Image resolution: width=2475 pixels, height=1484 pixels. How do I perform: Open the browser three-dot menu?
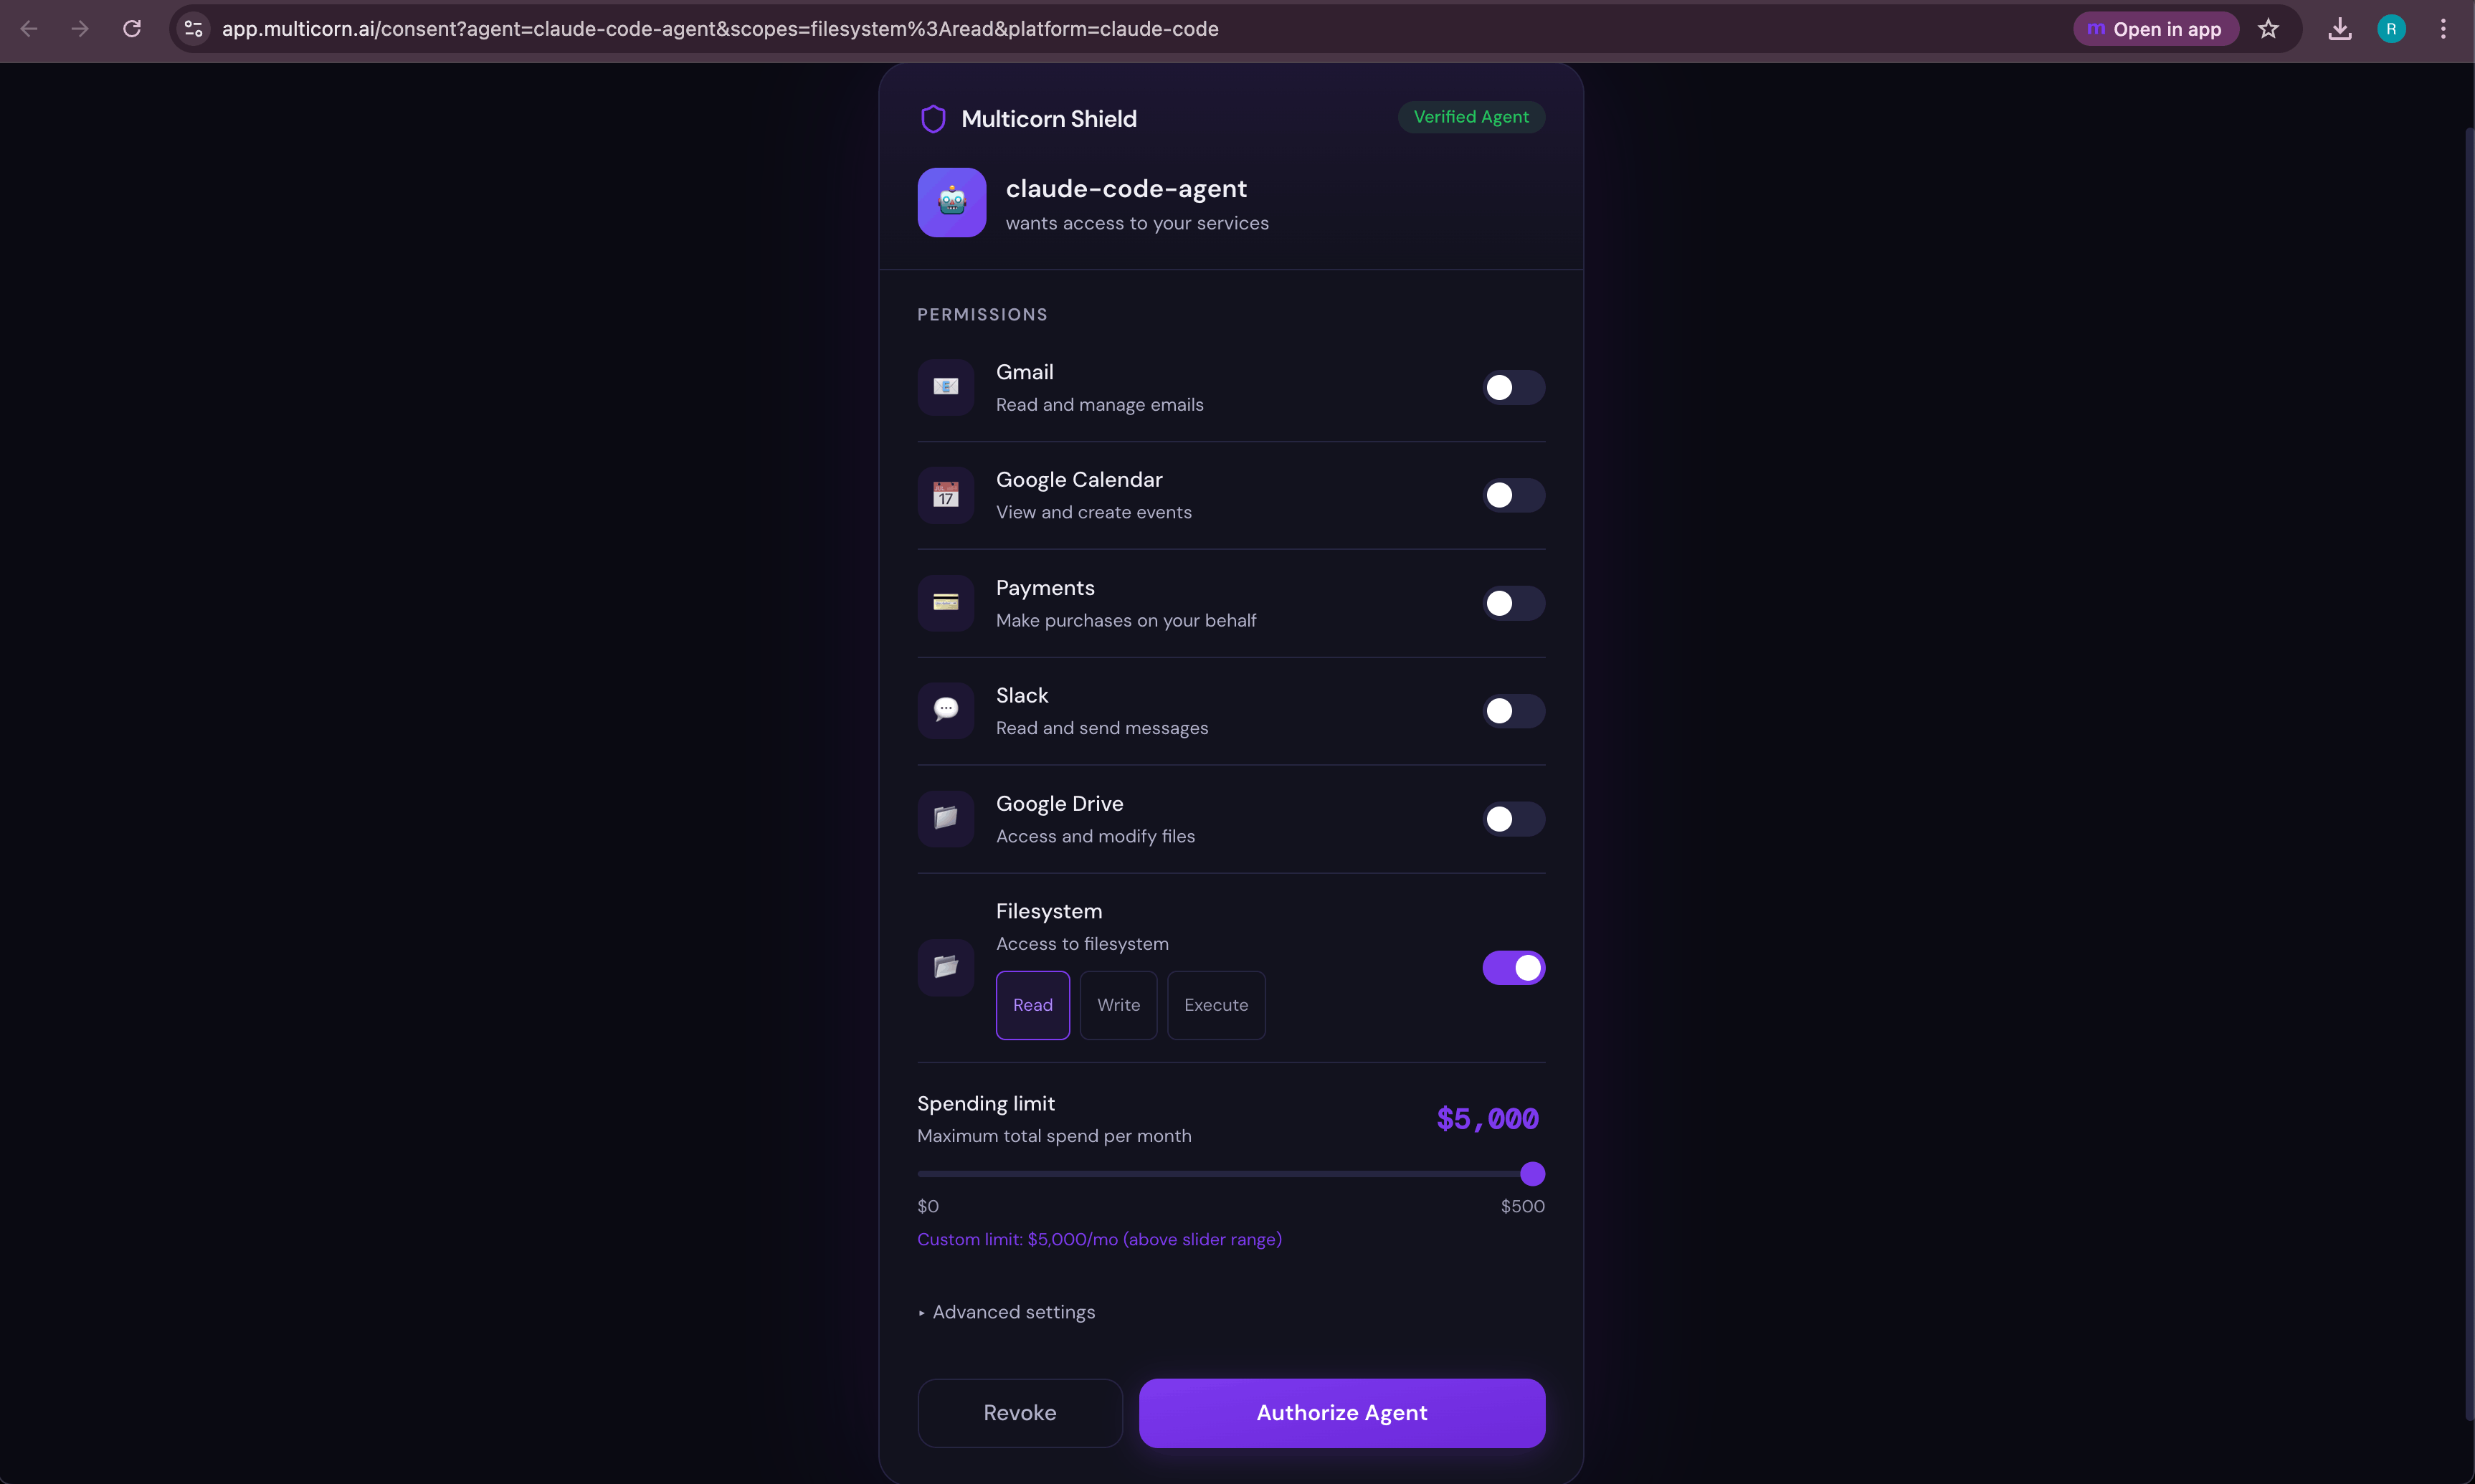(2442, 29)
